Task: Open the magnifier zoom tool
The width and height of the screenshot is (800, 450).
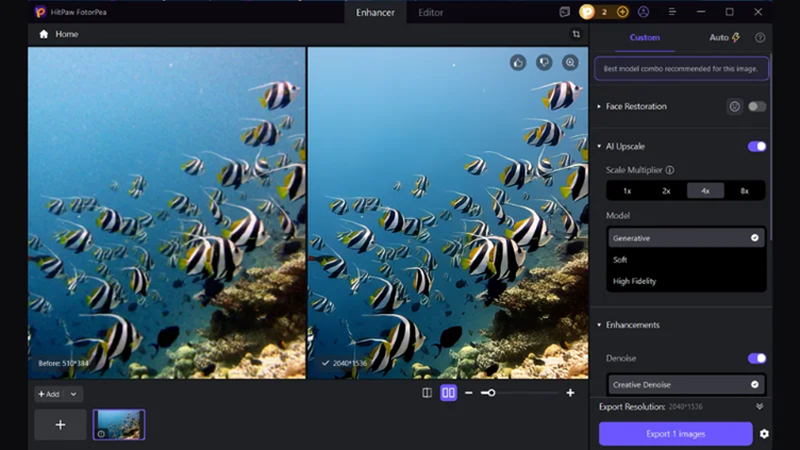Action: pyautogui.click(x=570, y=63)
